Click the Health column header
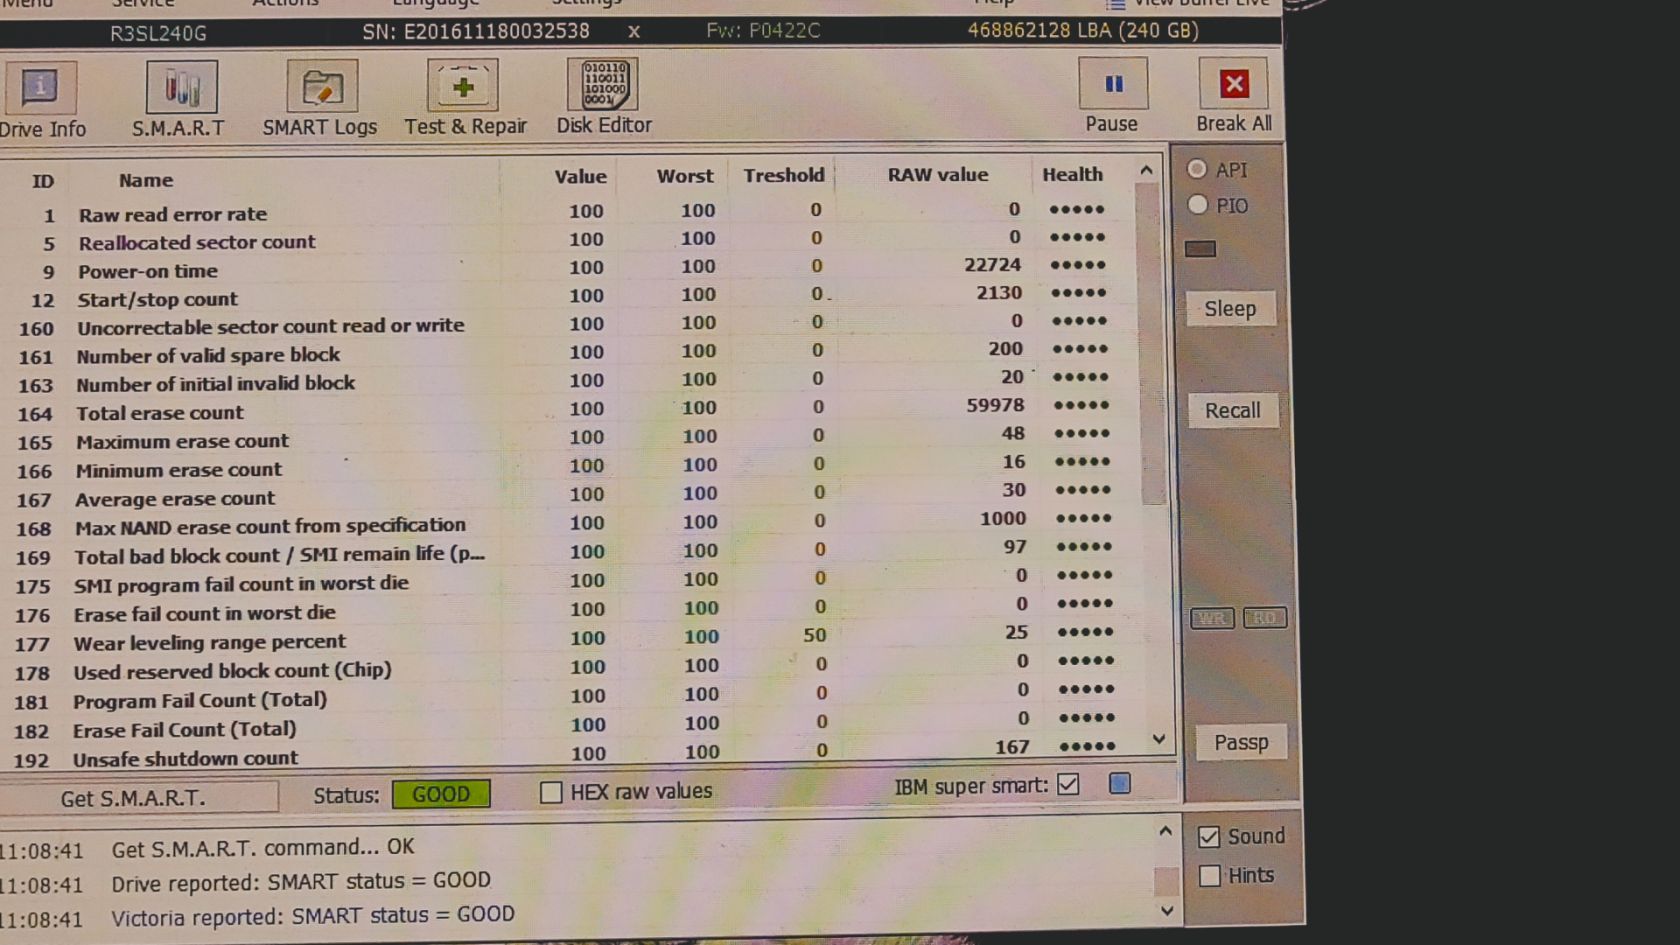 (1072, 174)
